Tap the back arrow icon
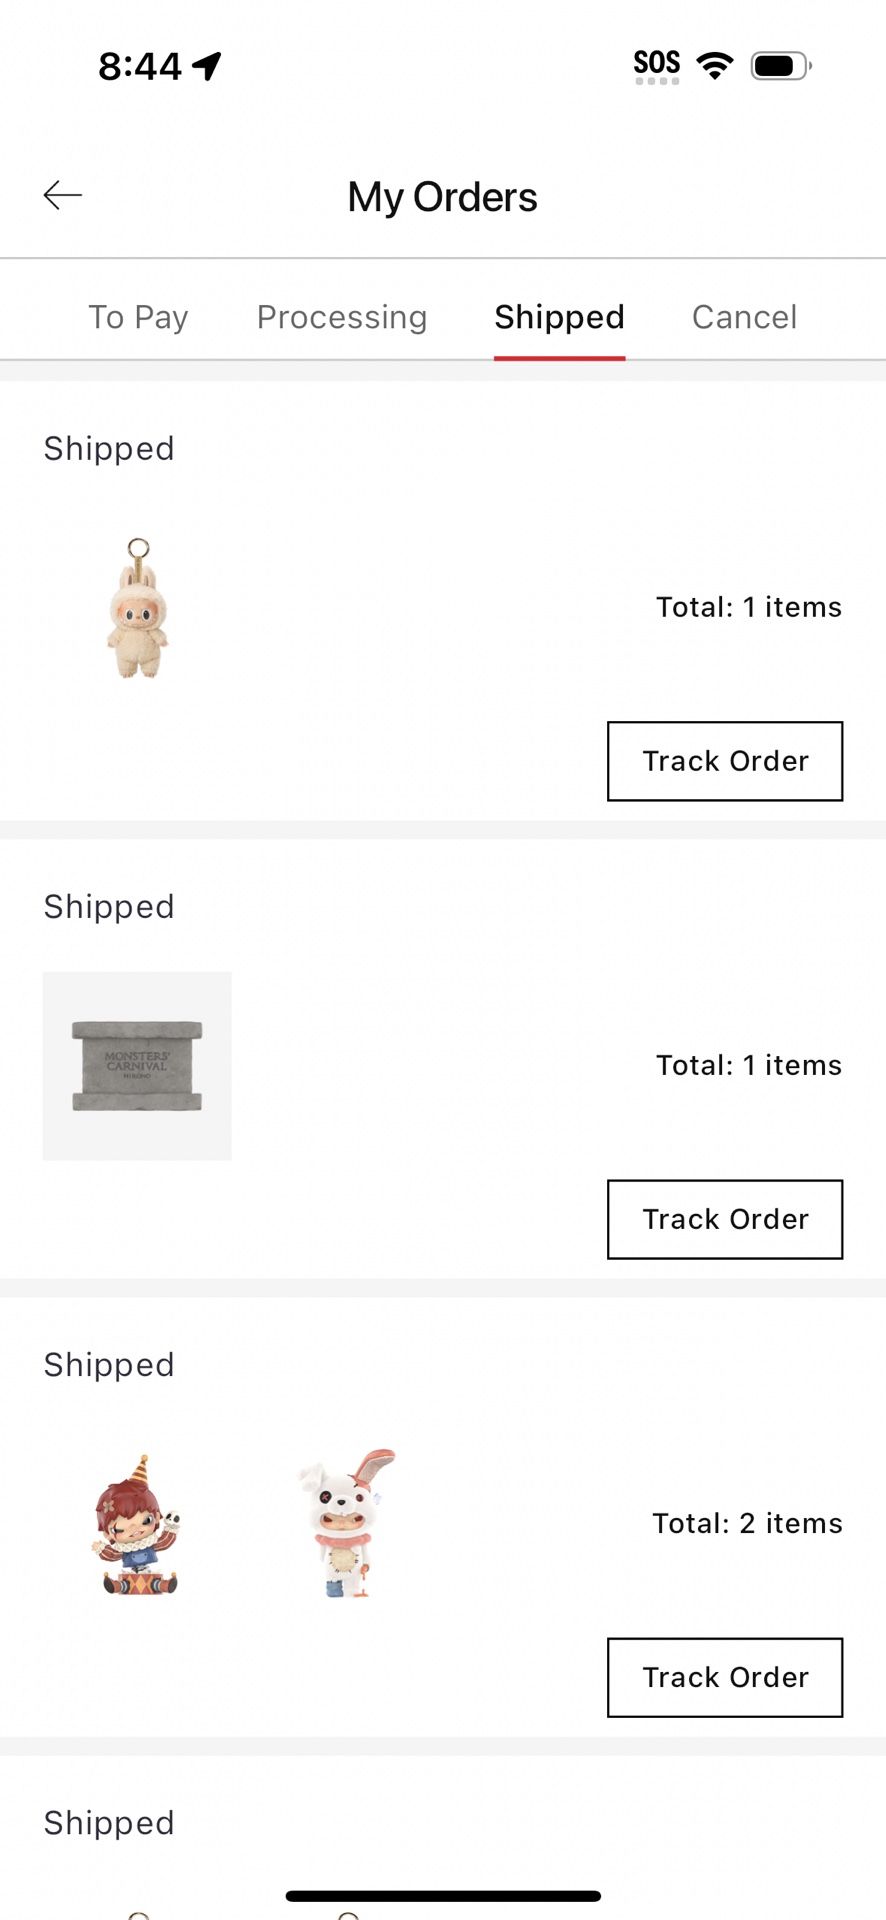886x1920 pixels. coord(62,195)
